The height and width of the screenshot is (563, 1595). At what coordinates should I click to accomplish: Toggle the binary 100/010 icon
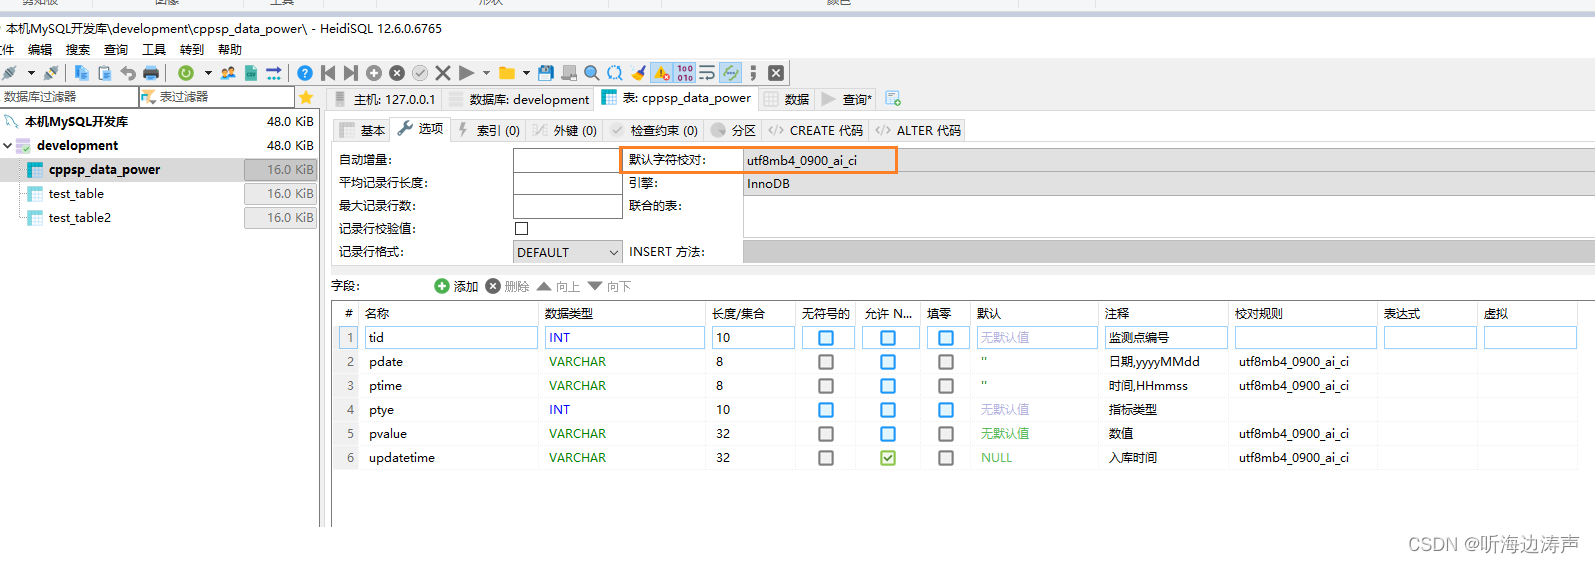(685, 73)
